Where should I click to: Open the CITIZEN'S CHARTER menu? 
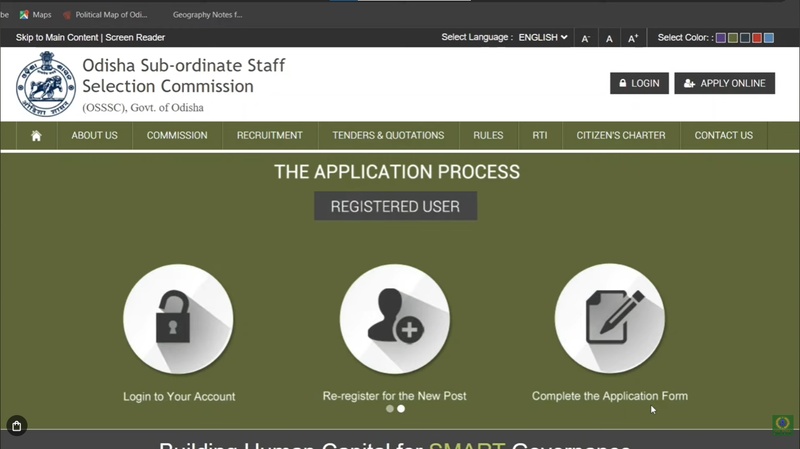pyautogui.click(x=621, y=135)
